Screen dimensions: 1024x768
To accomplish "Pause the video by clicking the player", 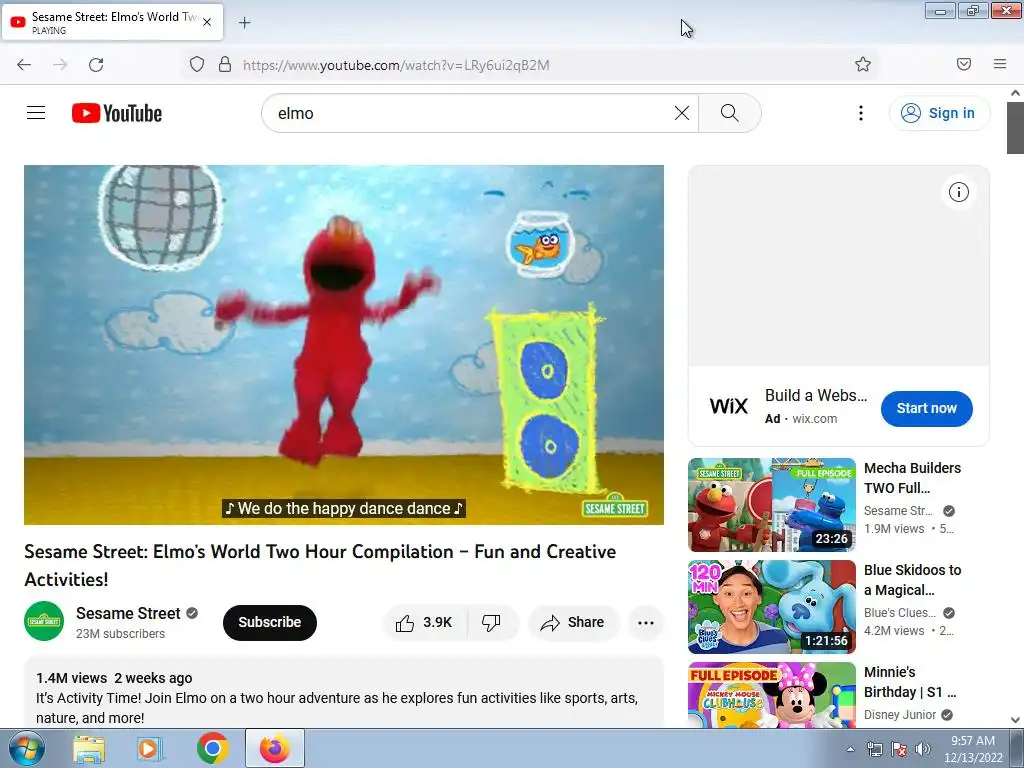I will click(344, 345).
